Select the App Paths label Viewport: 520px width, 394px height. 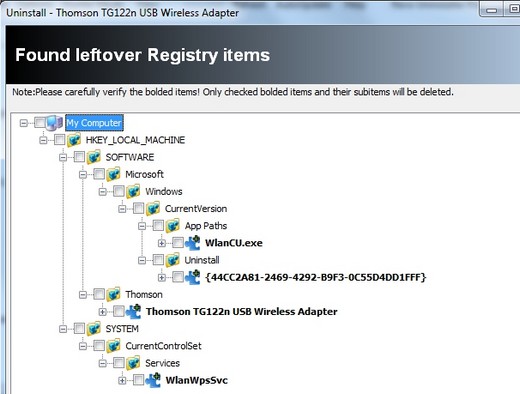206,226
